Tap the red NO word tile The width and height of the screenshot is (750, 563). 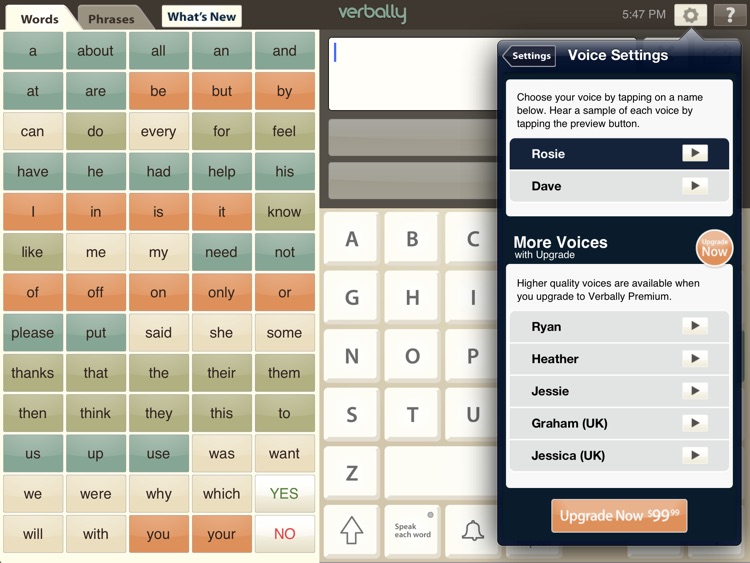click(x=284, y=533)
